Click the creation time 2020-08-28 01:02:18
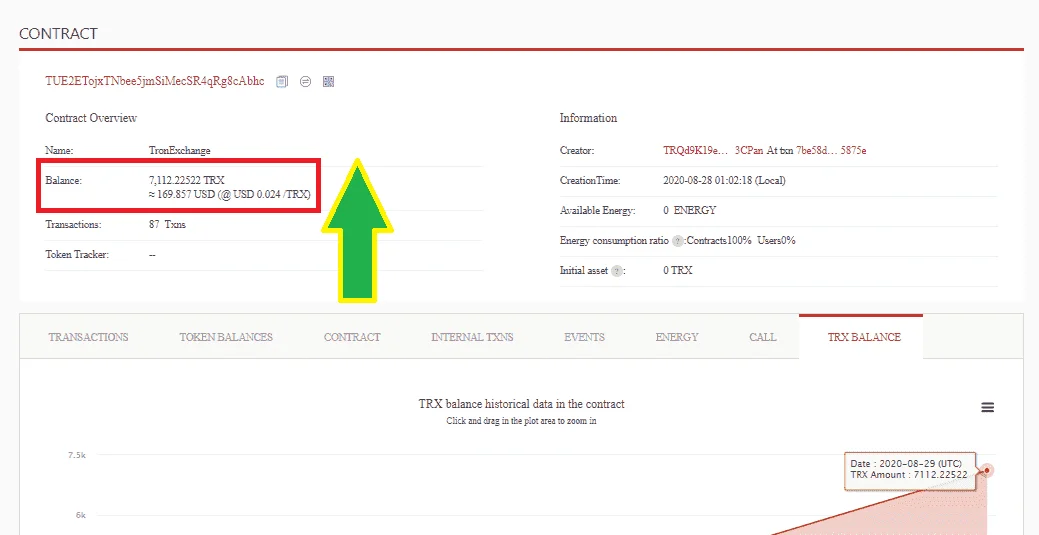 coord(724,180)
